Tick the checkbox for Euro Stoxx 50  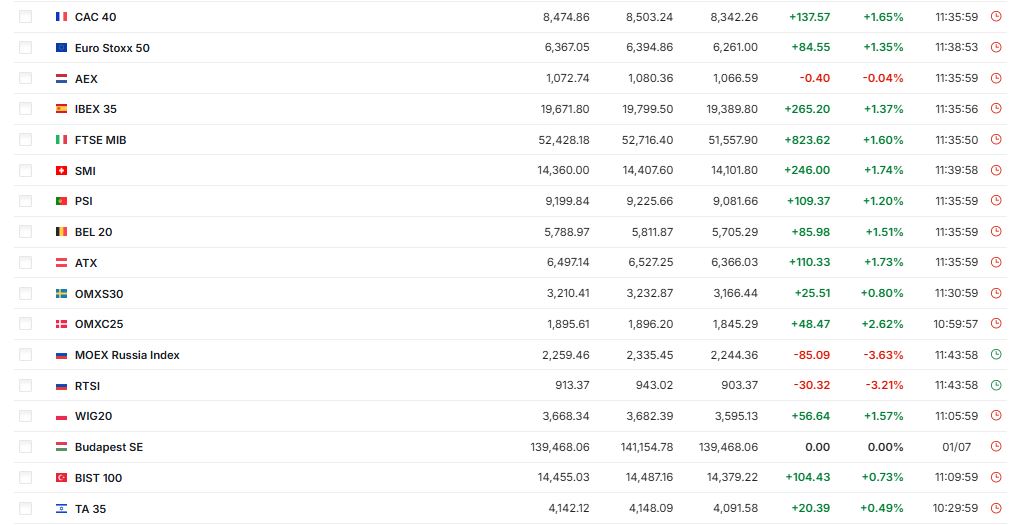pos(26,47)
